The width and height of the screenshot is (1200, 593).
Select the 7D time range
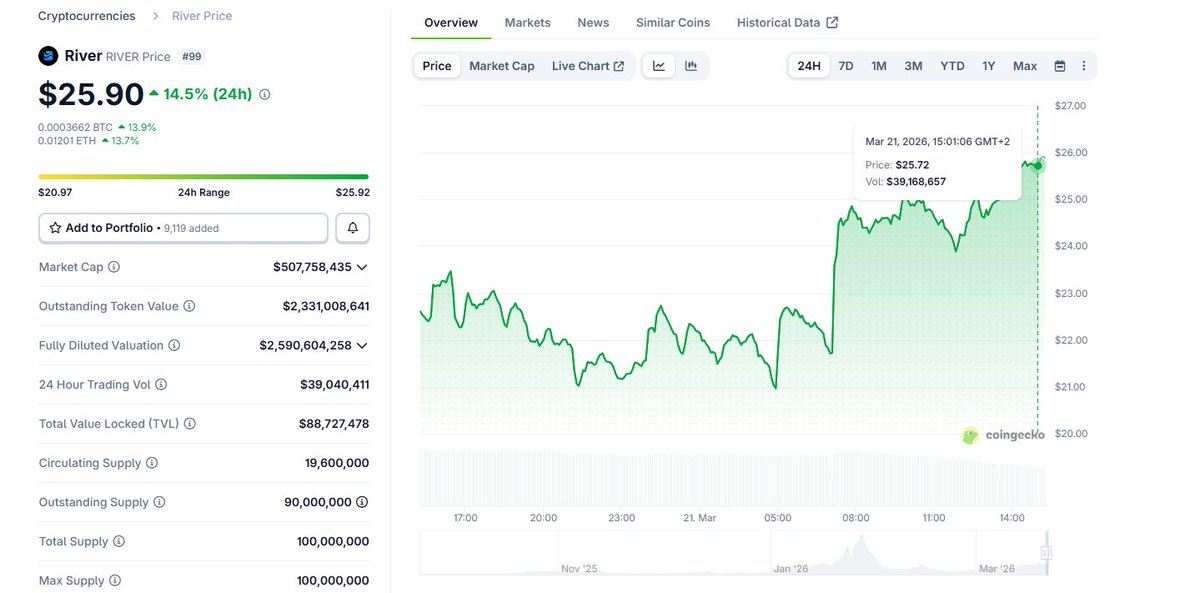point(846,66)
